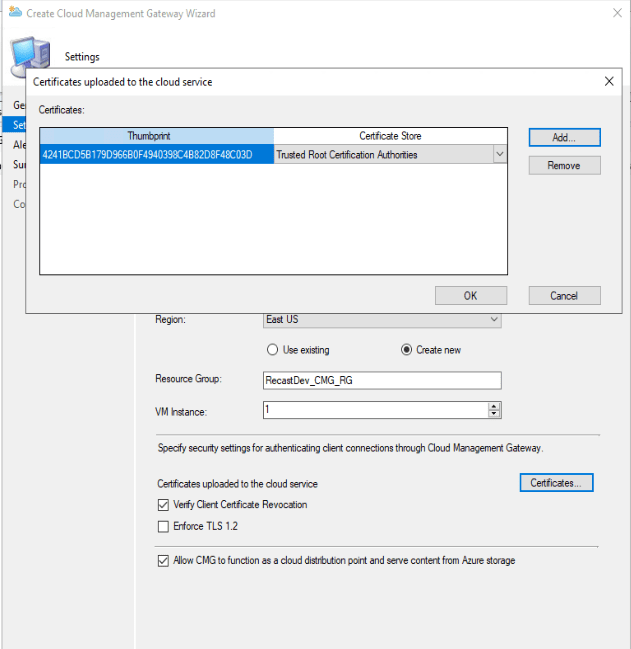The height and width of the screenshot is (649, 631).
Task: Select the 4241BCD5B179 thumbprint row
Action: click(156, 155)
